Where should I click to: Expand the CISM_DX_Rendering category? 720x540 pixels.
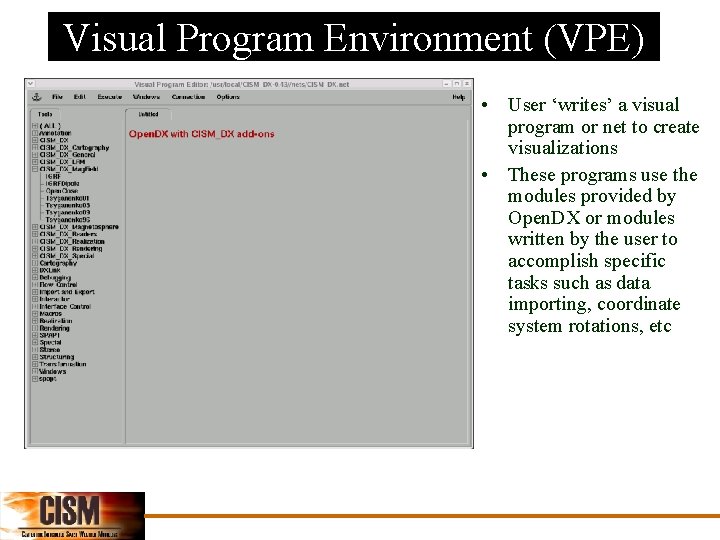[35, 248]
